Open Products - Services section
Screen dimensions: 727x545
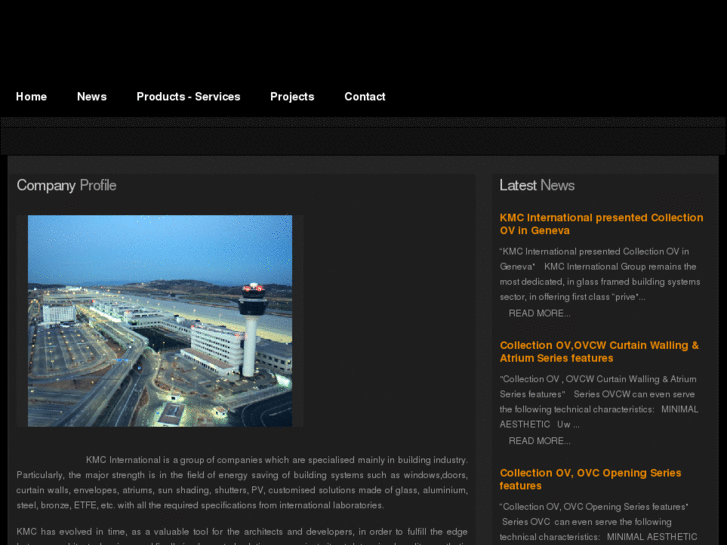(x=188, y=96)
